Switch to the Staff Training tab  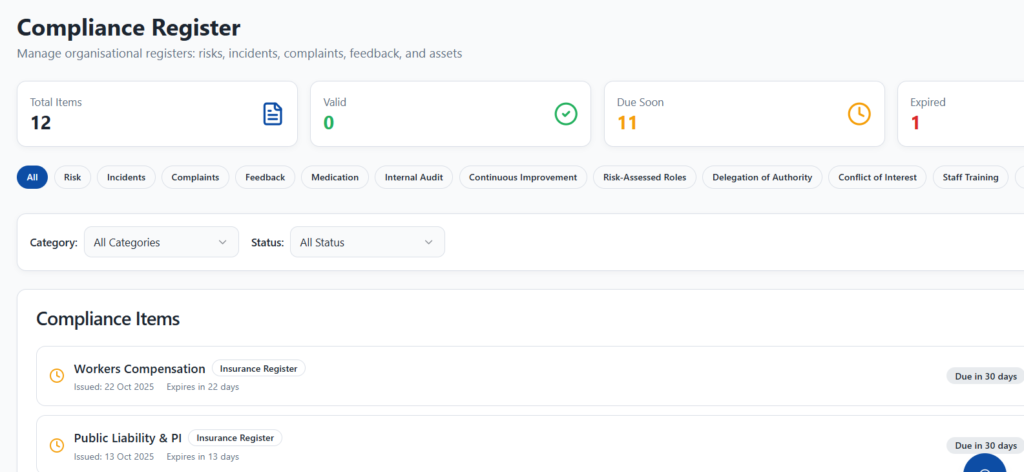click(970, 178)
